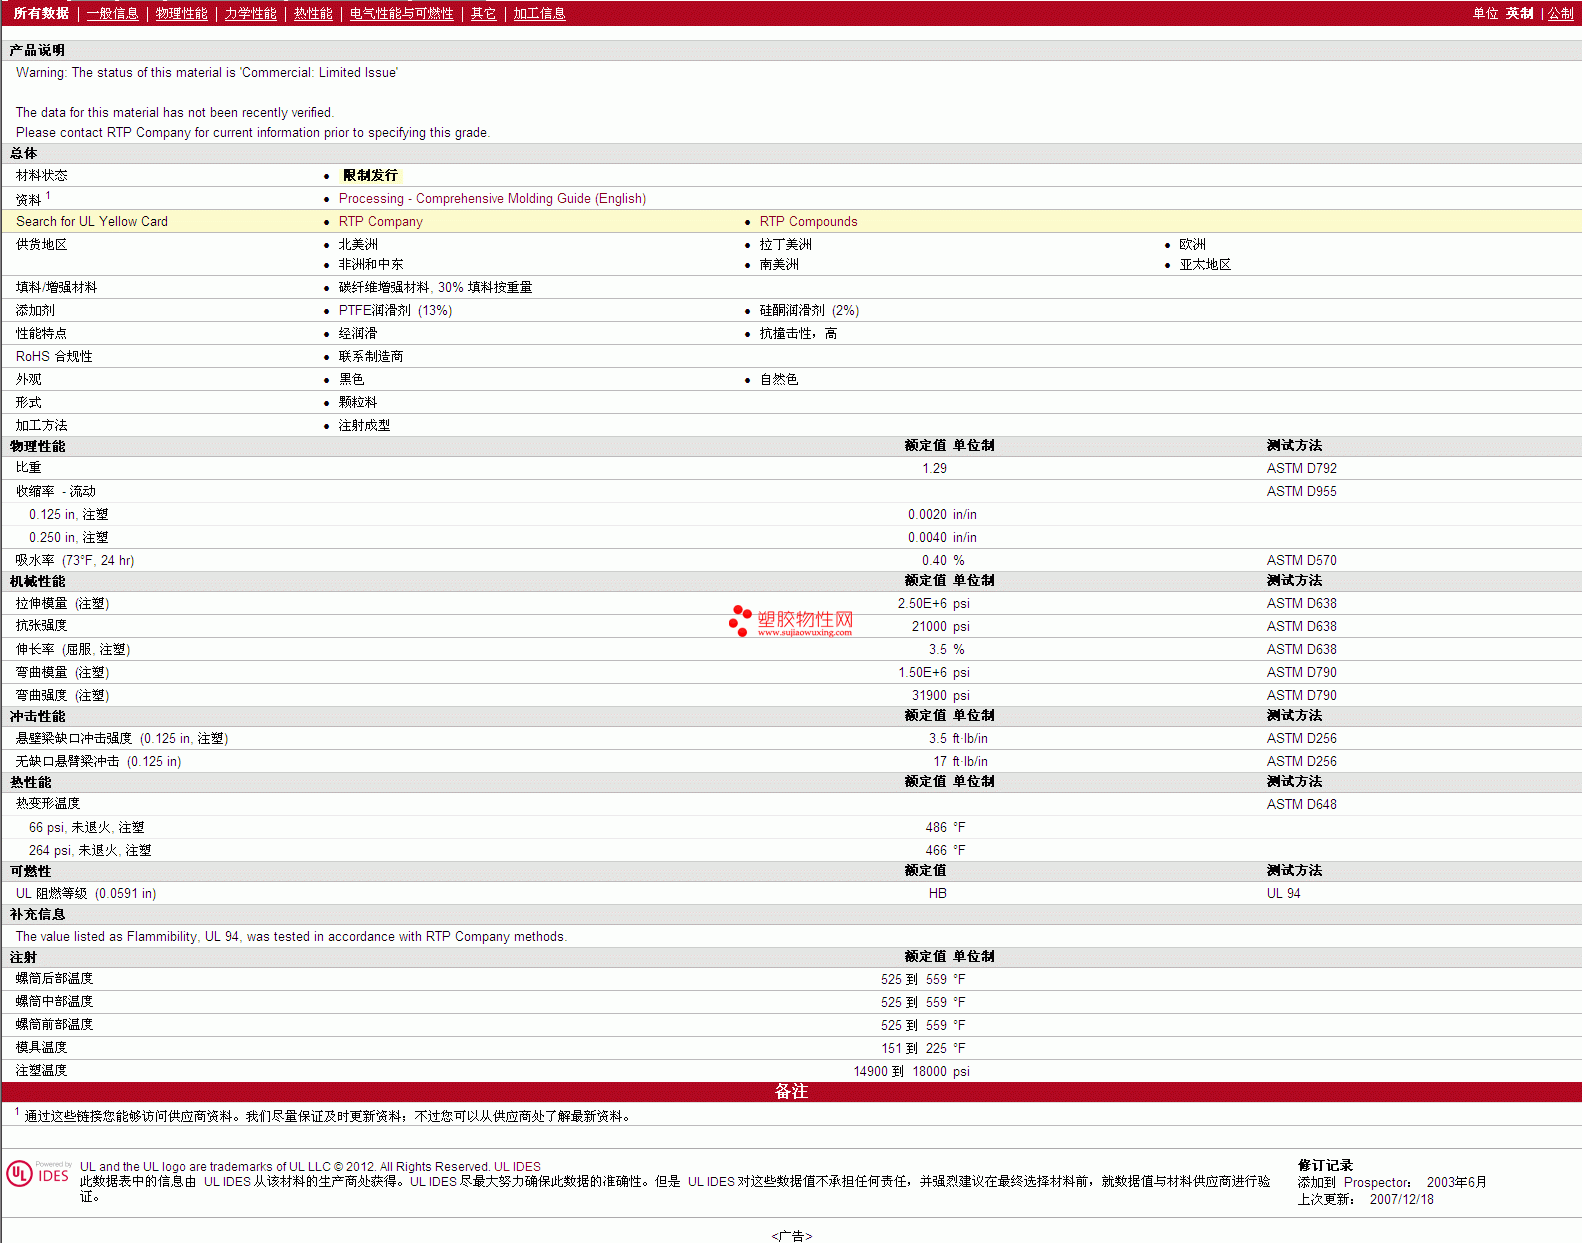The width and height of the screenshot is (1582, 1243).
Task: Click the 备注 header bar
Action: tap(791, 1092)
